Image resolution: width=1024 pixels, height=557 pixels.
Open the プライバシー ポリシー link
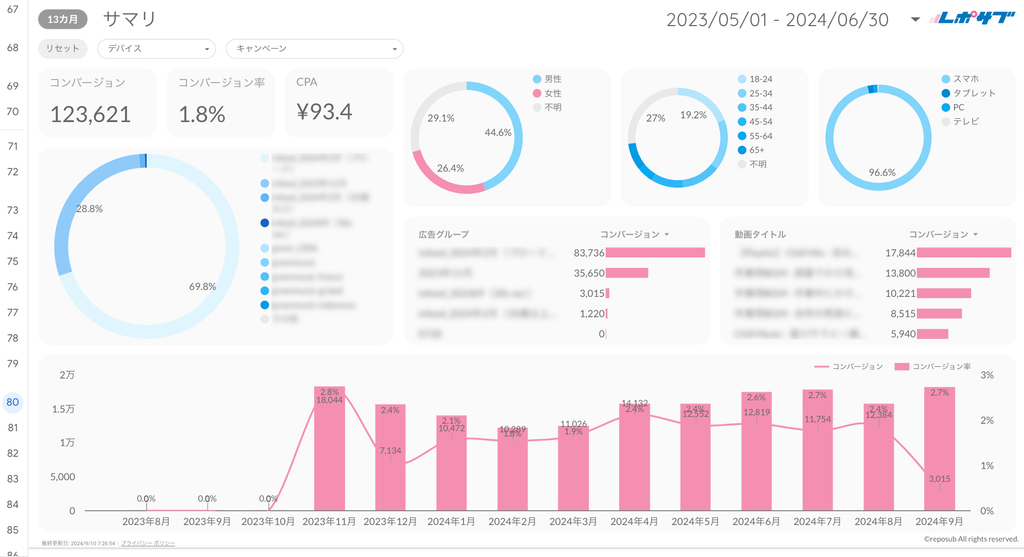[148, 542]
